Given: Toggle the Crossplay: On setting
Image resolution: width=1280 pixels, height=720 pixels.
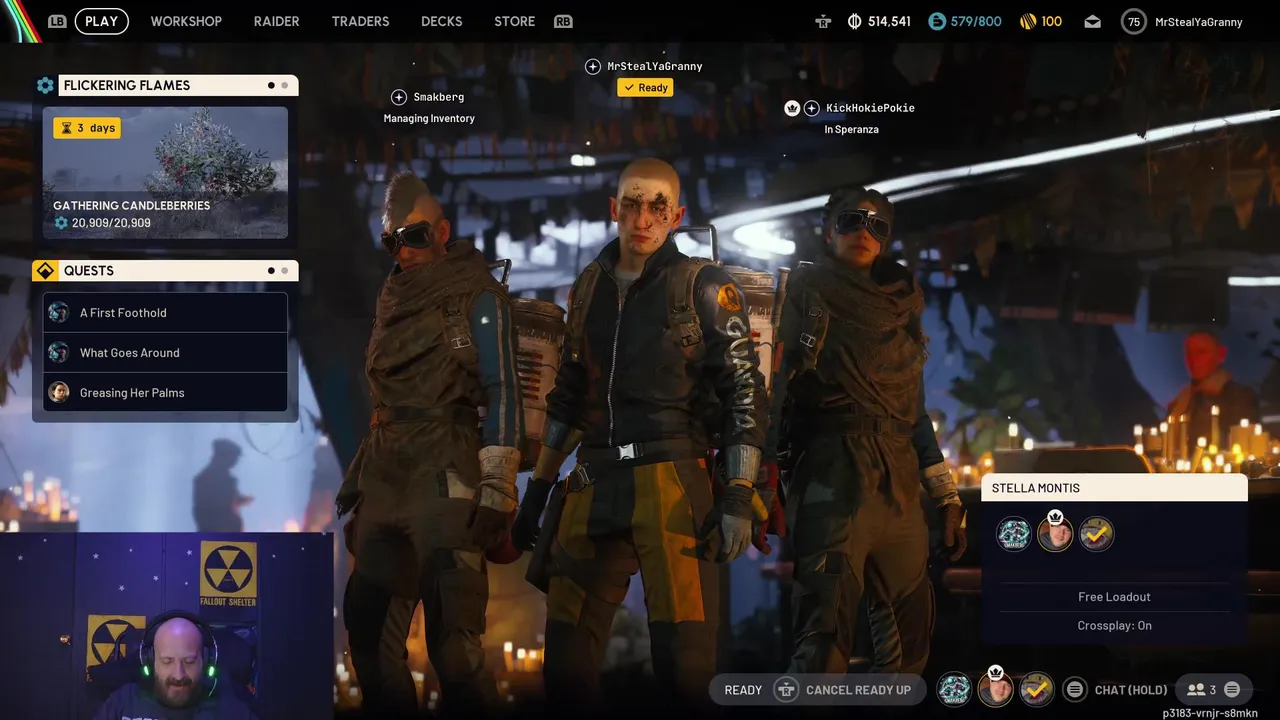Looking at the screenshot, I should tap(1114, 626).
